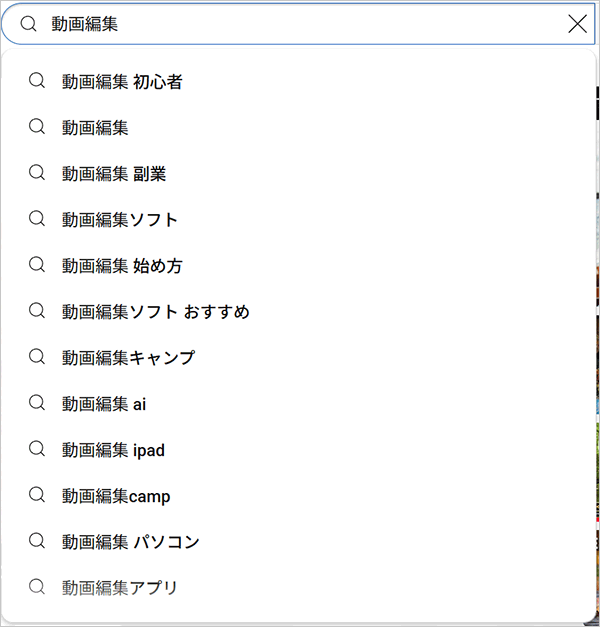This screenshot has width=600, height=627.
Task: Pick the 動画編集camp suggestion
Action: (116, 496)
